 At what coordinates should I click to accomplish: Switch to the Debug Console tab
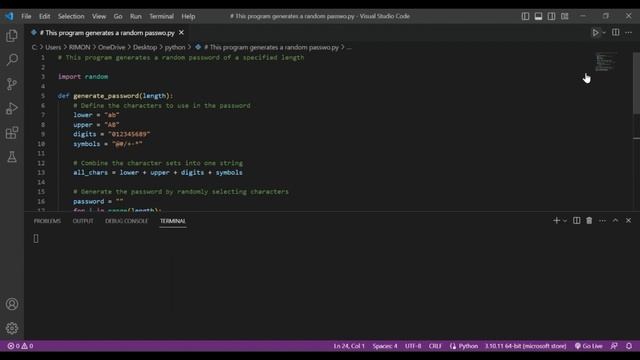(x=127, y=221)
